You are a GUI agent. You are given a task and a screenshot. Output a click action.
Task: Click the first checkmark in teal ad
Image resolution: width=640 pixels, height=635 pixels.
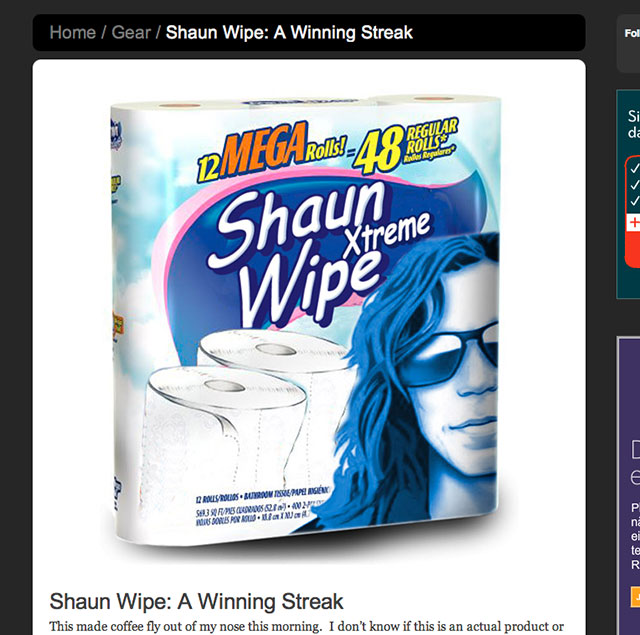click(x=635, y=168)
